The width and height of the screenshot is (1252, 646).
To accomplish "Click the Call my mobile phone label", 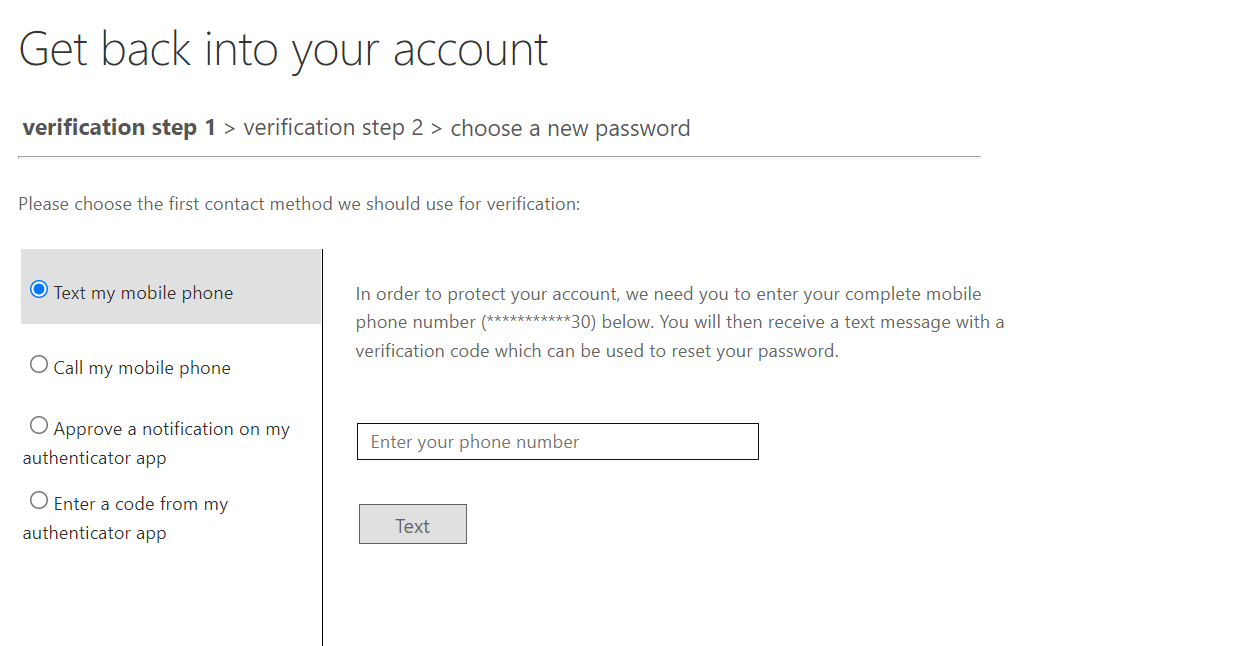I will pos(142,368).
